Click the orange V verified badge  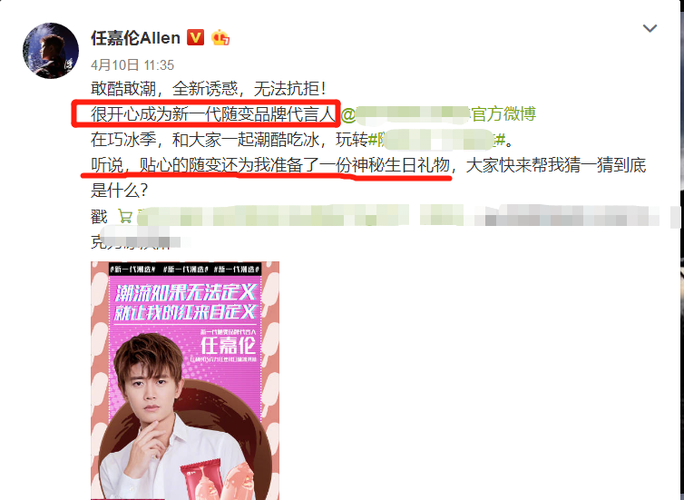click(195, 38)
